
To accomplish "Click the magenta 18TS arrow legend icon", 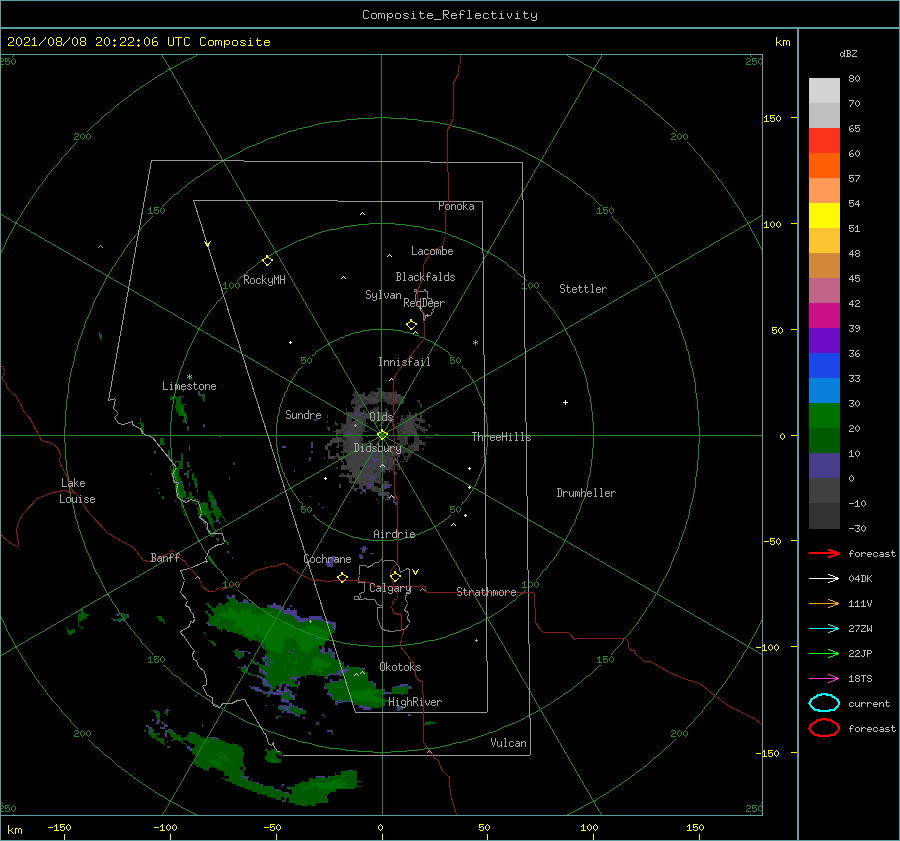I will (x=824, y=679).
